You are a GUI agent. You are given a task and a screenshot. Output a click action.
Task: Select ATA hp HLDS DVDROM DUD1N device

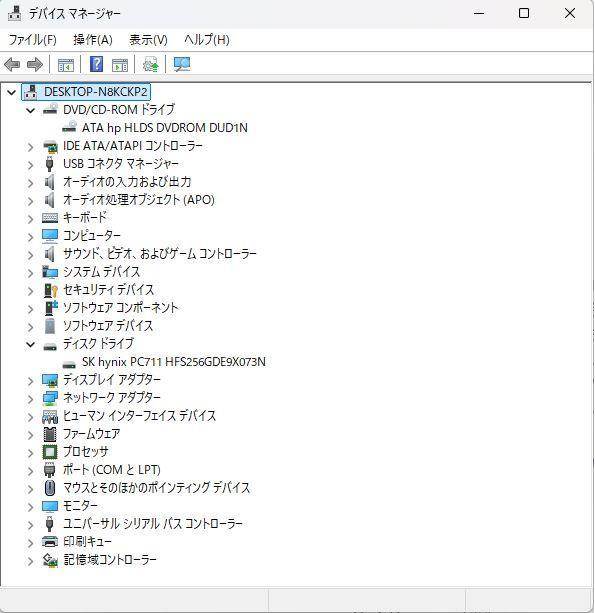165,128
